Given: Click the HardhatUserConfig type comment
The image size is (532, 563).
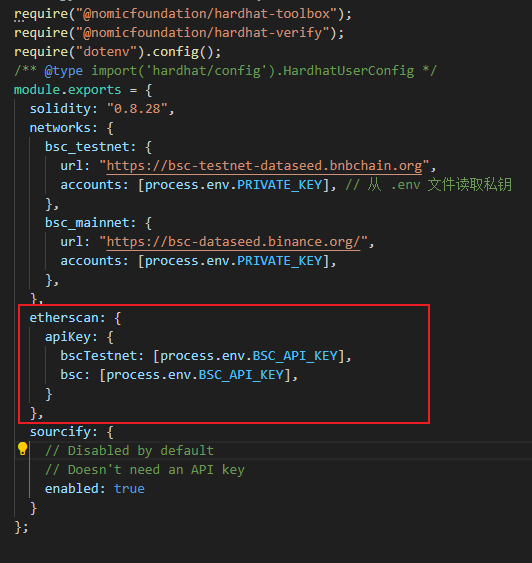Looking at the screenshot, I should (x=225, y=71).
